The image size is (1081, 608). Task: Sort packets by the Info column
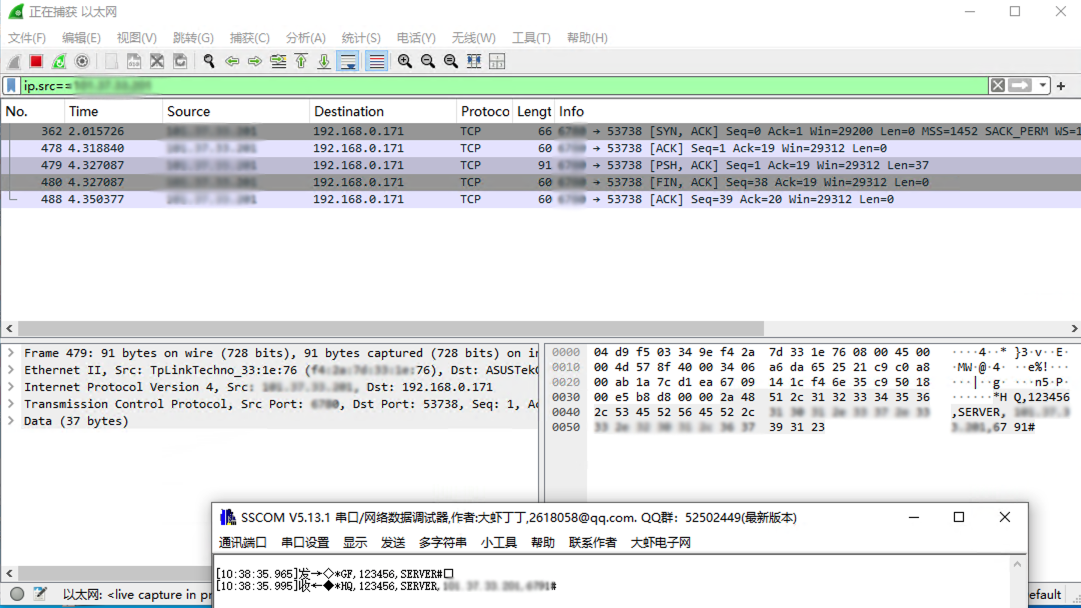click(x=818, y=112)
